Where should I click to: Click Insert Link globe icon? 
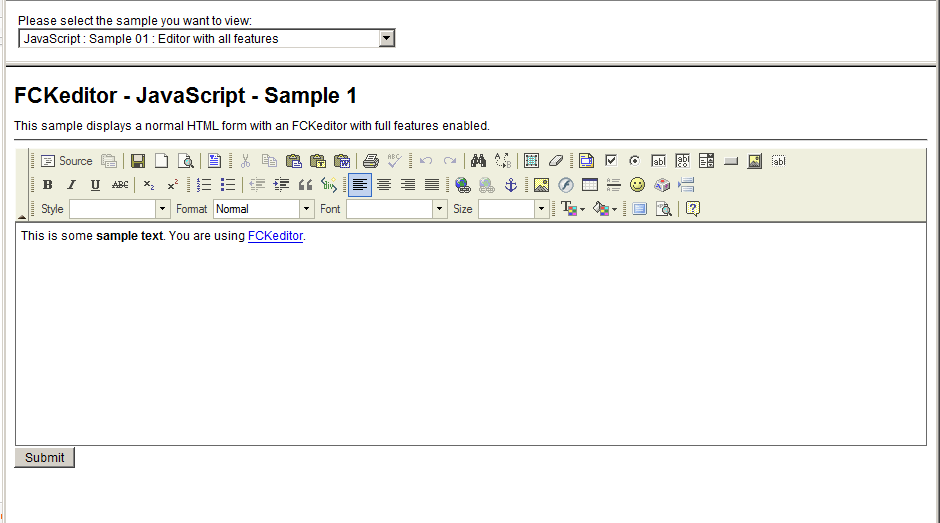click(462, 185)
